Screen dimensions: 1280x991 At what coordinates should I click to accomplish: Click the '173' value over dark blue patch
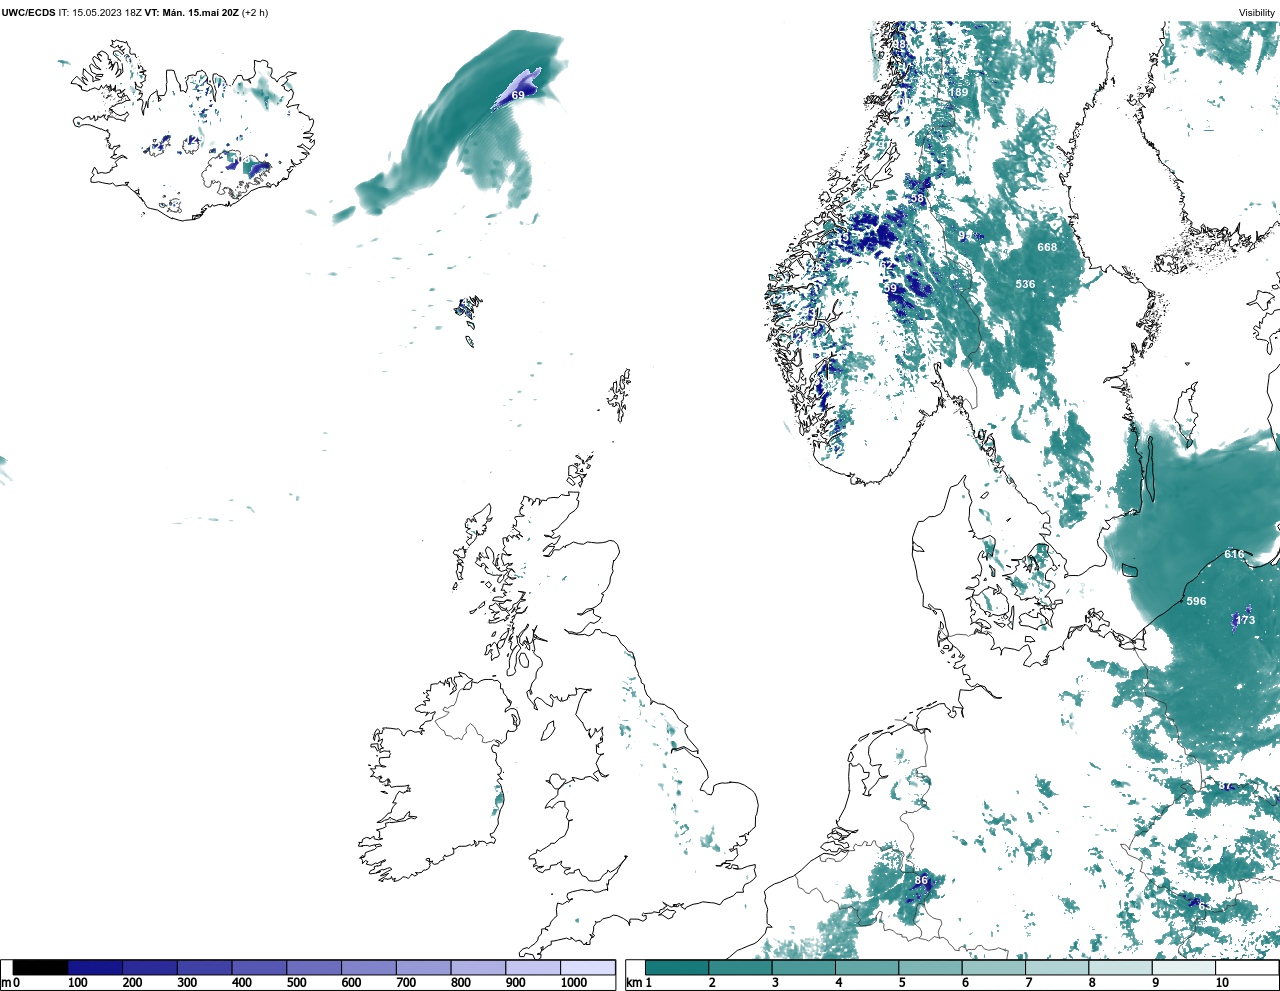pyautogui.click(x=1245, y=620)
